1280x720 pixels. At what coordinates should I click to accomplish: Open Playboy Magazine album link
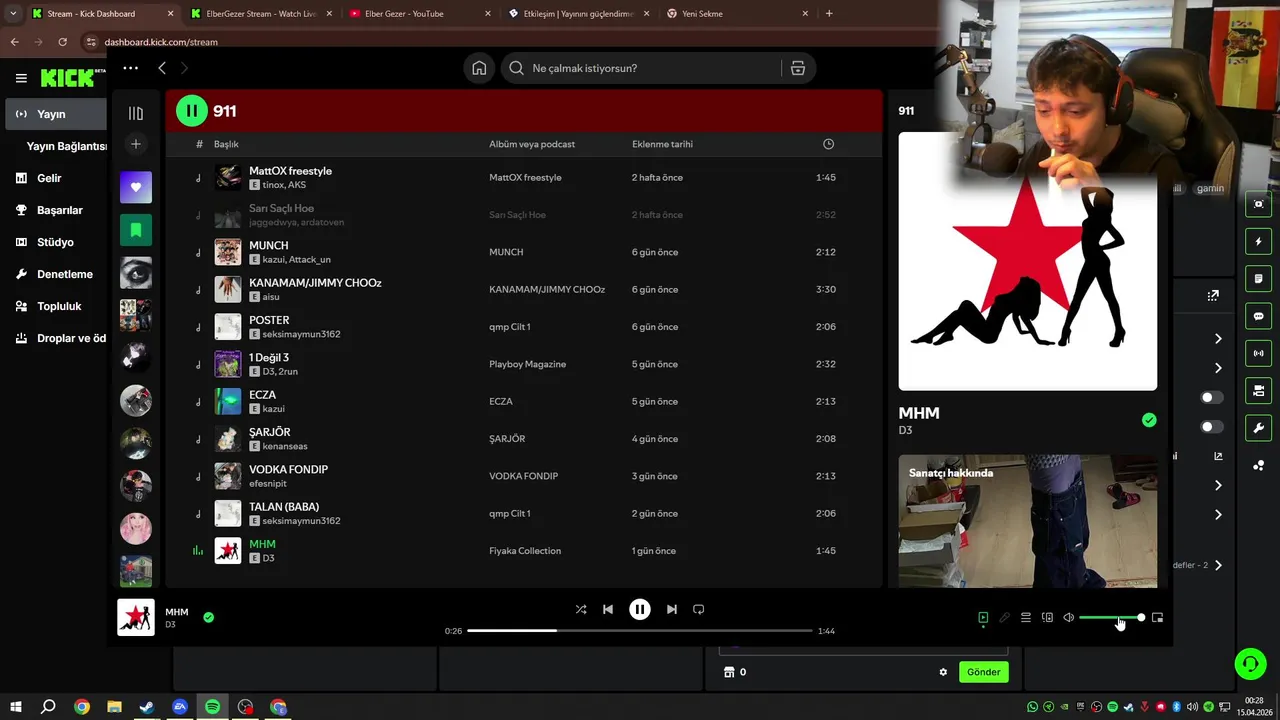click(x=527, y=364)
